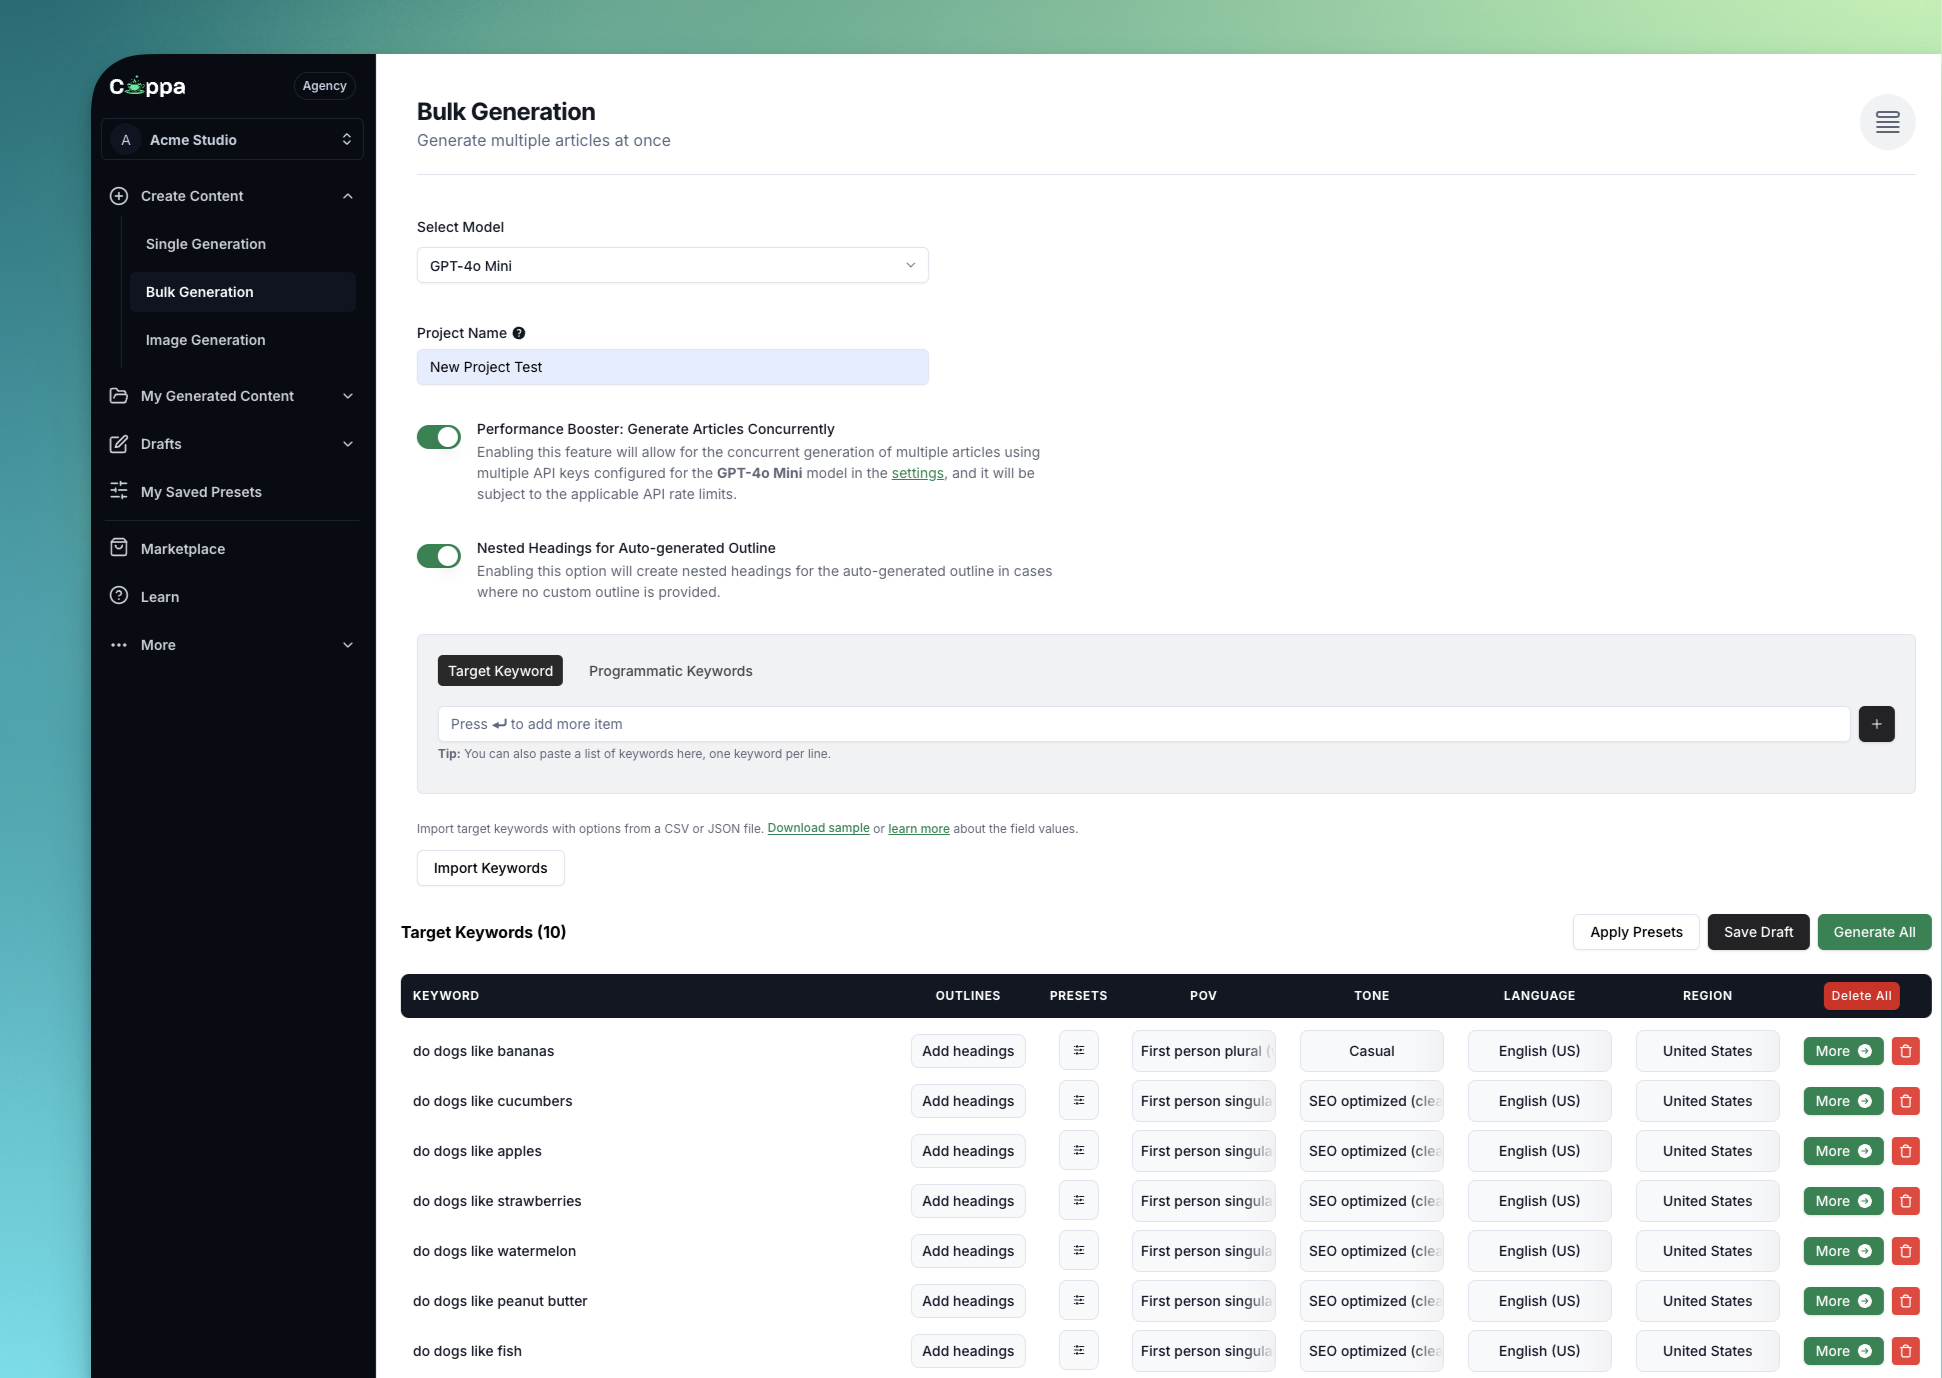Open Marketplace from the sidebar
The height and width of the screenshot is (1378, 1942).
(x=182, y=549)
